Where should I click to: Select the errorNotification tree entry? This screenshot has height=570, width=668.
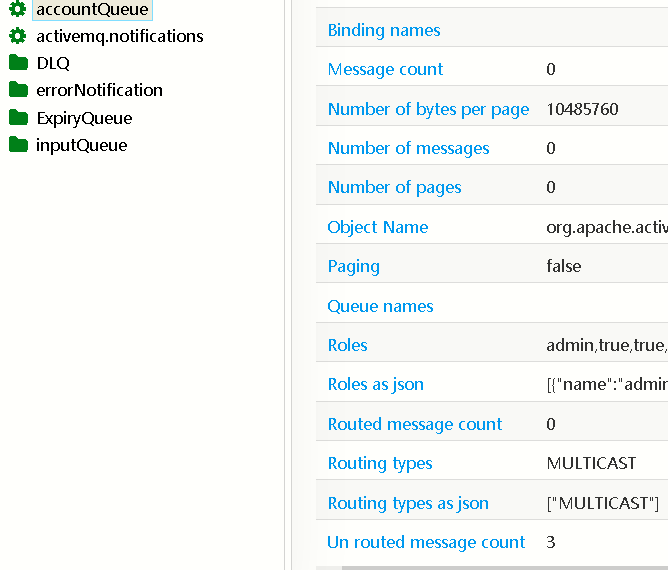pos(99,90)
